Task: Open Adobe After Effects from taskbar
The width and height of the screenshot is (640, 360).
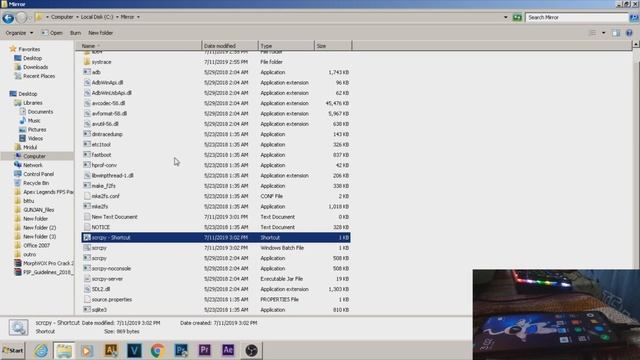Action: (228, 351)
